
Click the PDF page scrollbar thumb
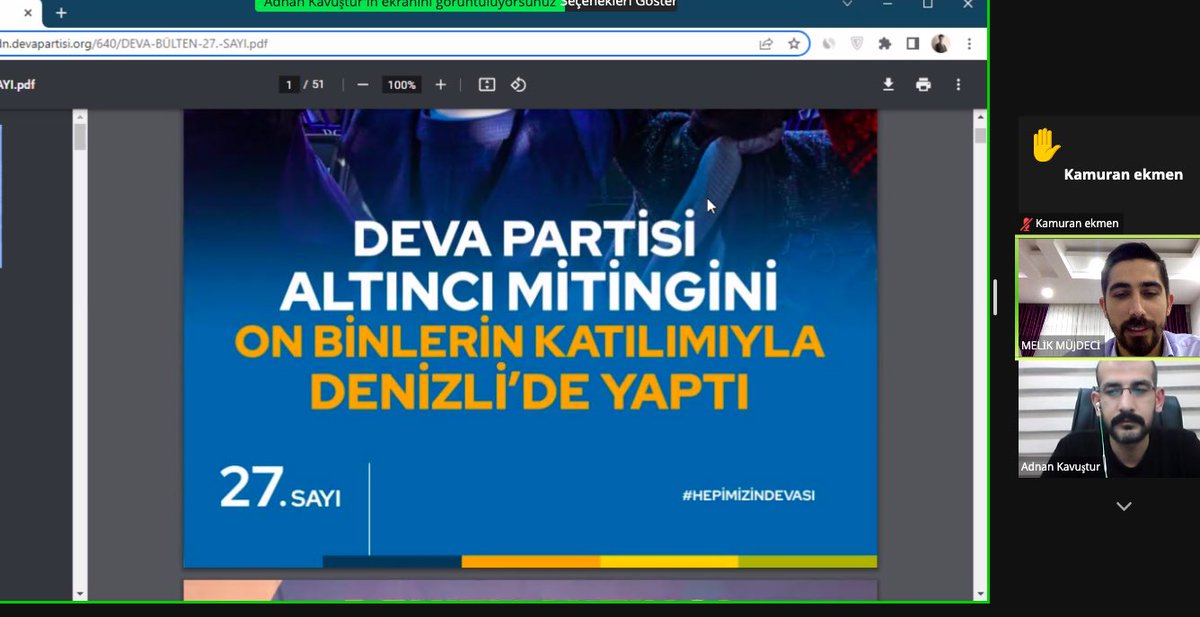tap(980, 136)
